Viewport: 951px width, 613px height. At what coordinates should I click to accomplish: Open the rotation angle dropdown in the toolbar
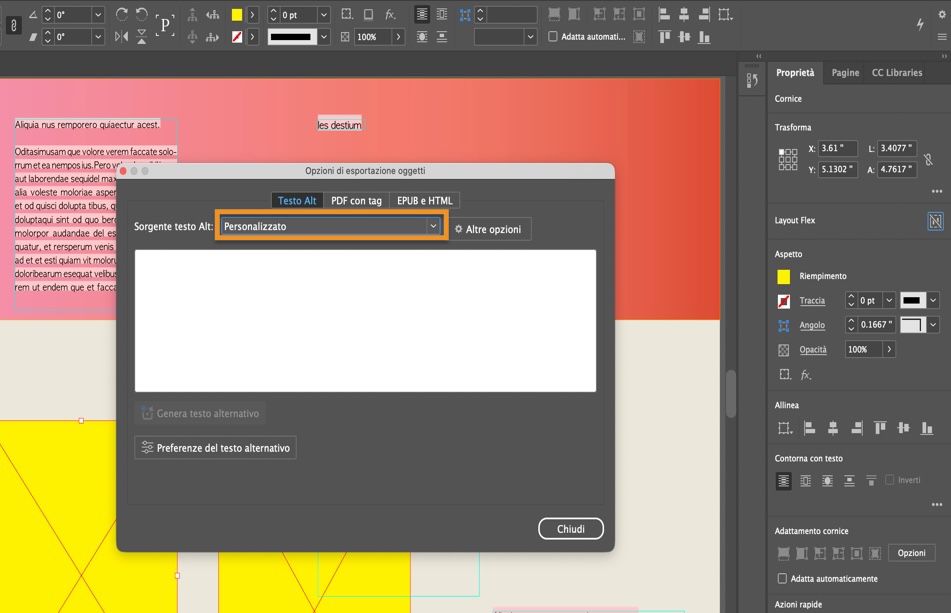[x=98, y=15]
